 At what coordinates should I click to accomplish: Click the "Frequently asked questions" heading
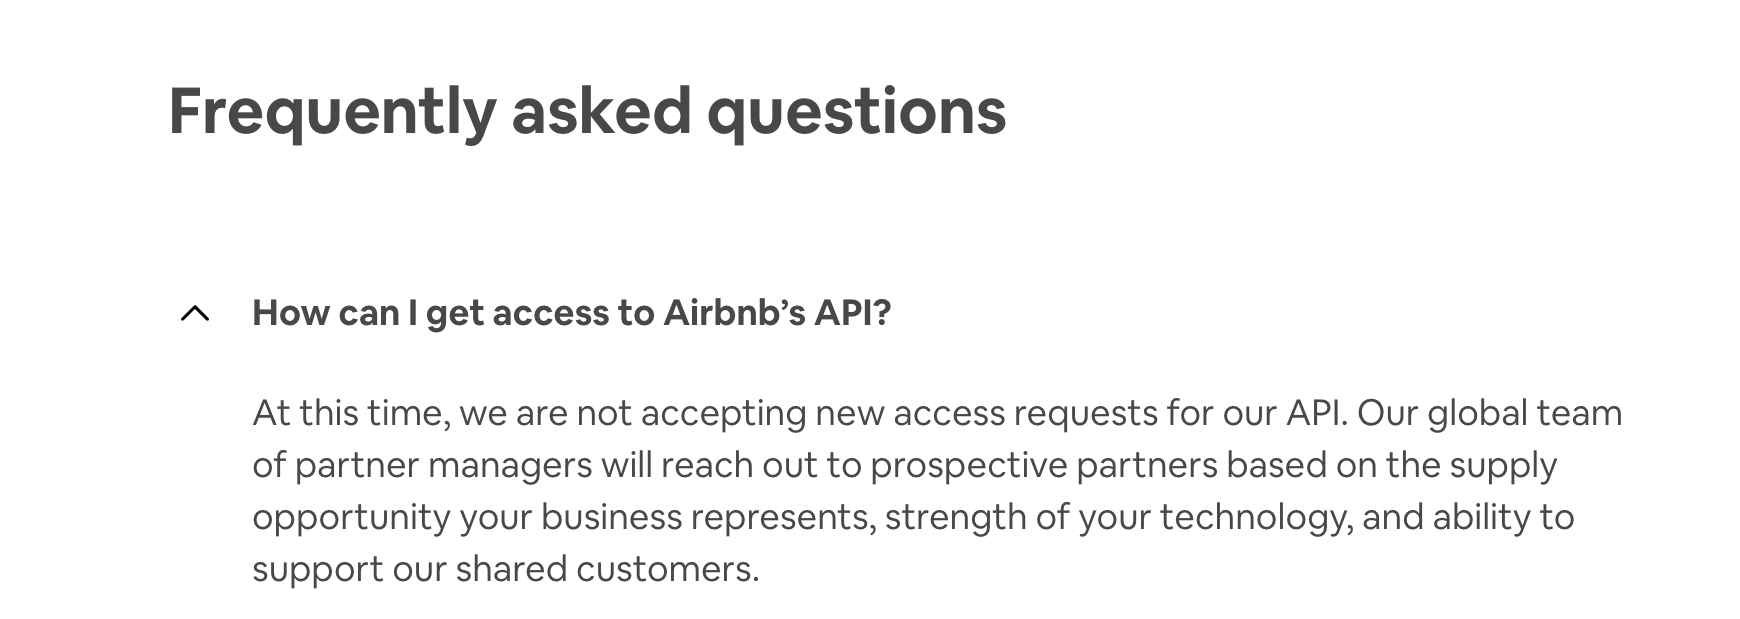pos(587,111)
